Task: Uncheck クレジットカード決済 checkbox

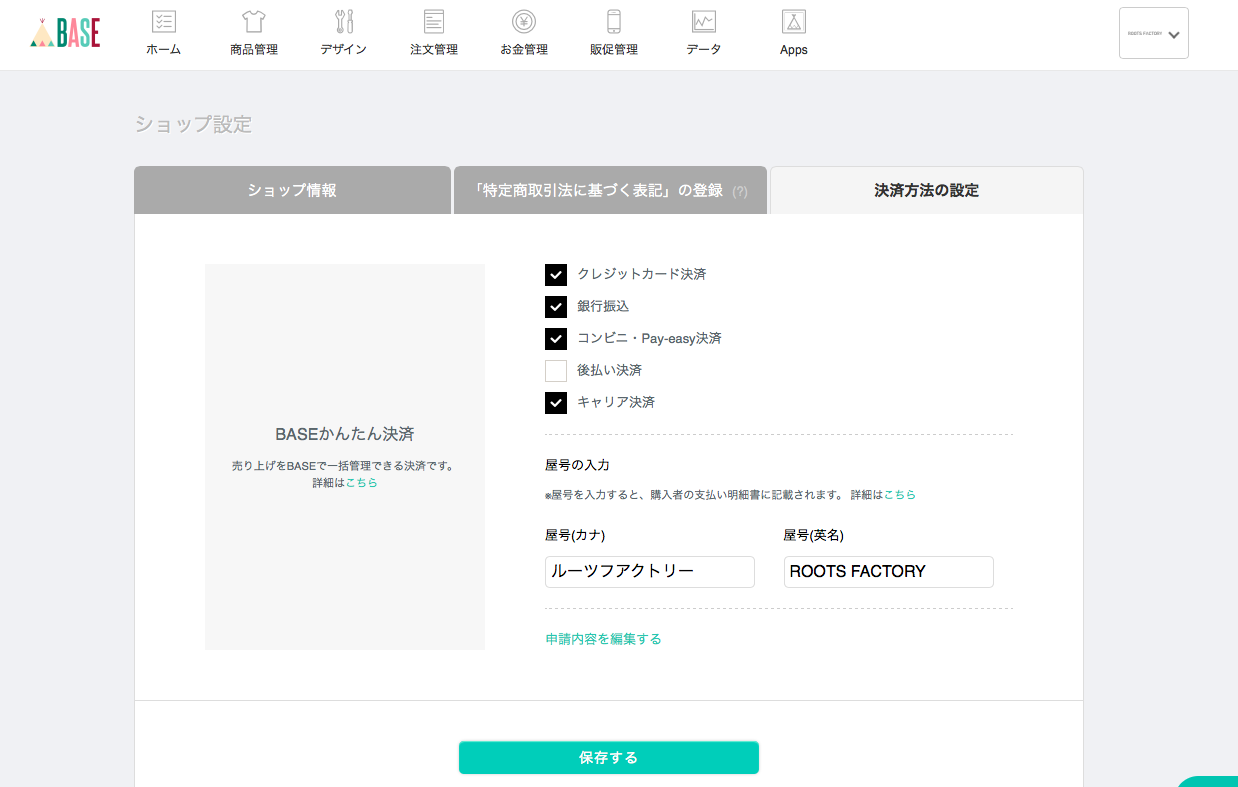Action: (x=556, y=275)
